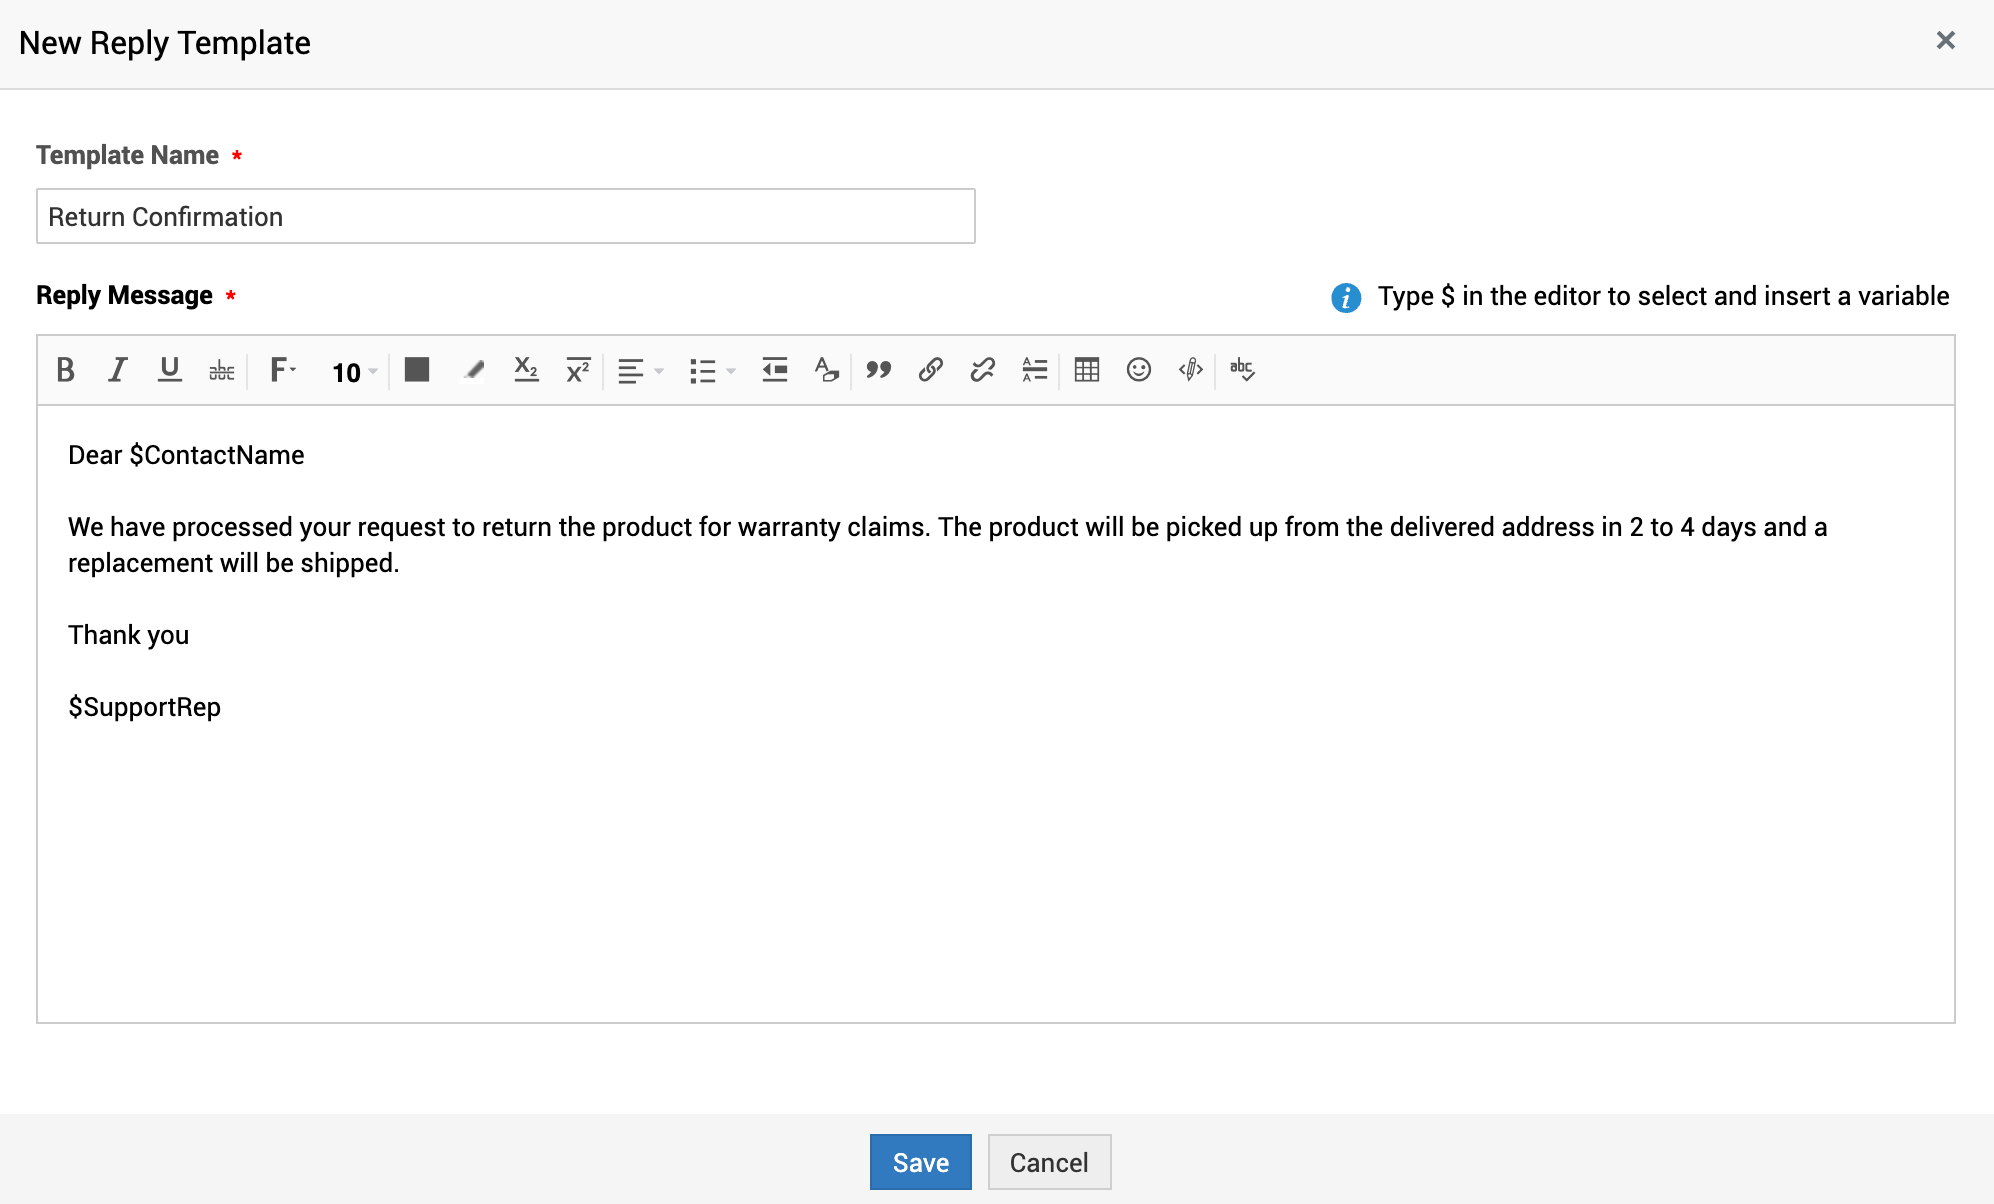Expand the bullet list options
1994x1204 pixels.
(712, 371)
